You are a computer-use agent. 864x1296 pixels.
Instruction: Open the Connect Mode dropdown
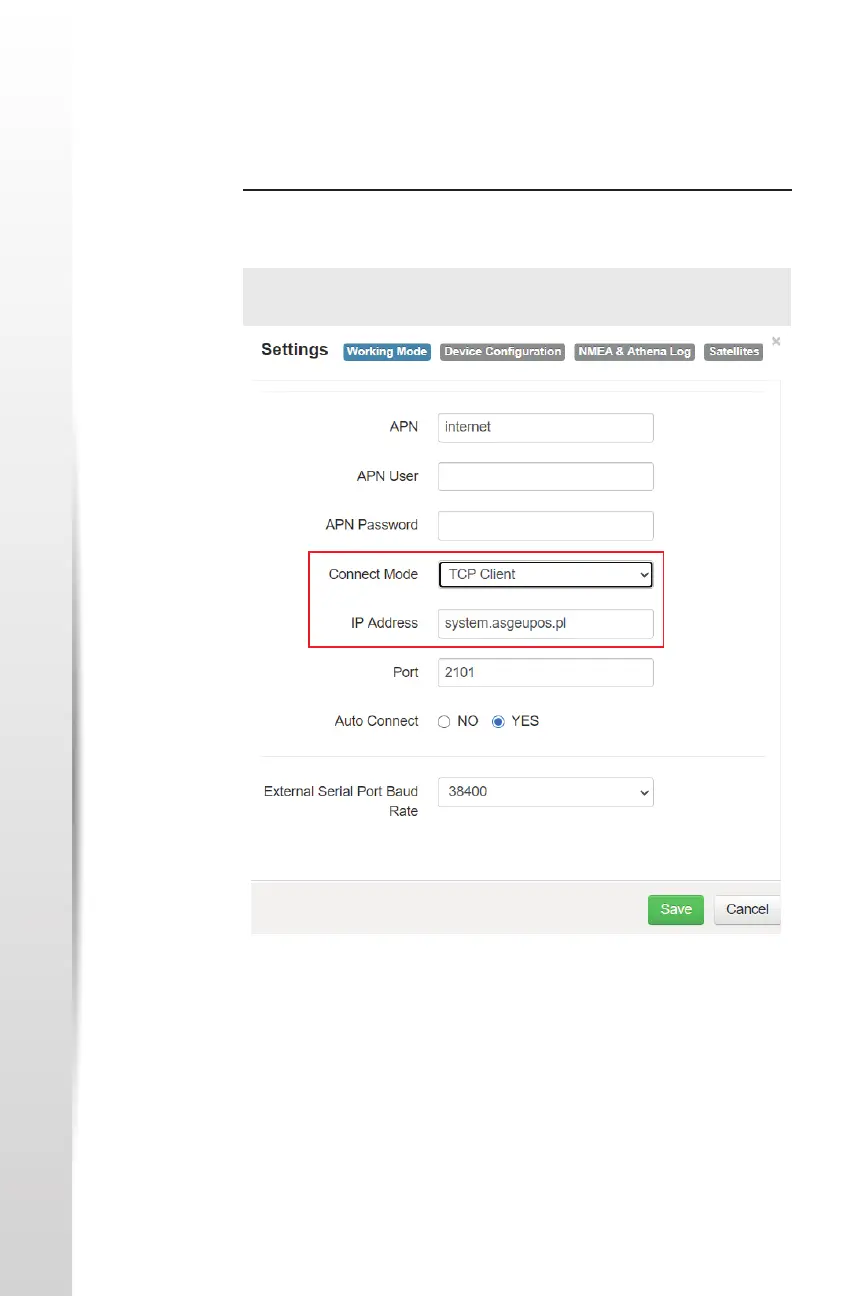click(546, 574)
